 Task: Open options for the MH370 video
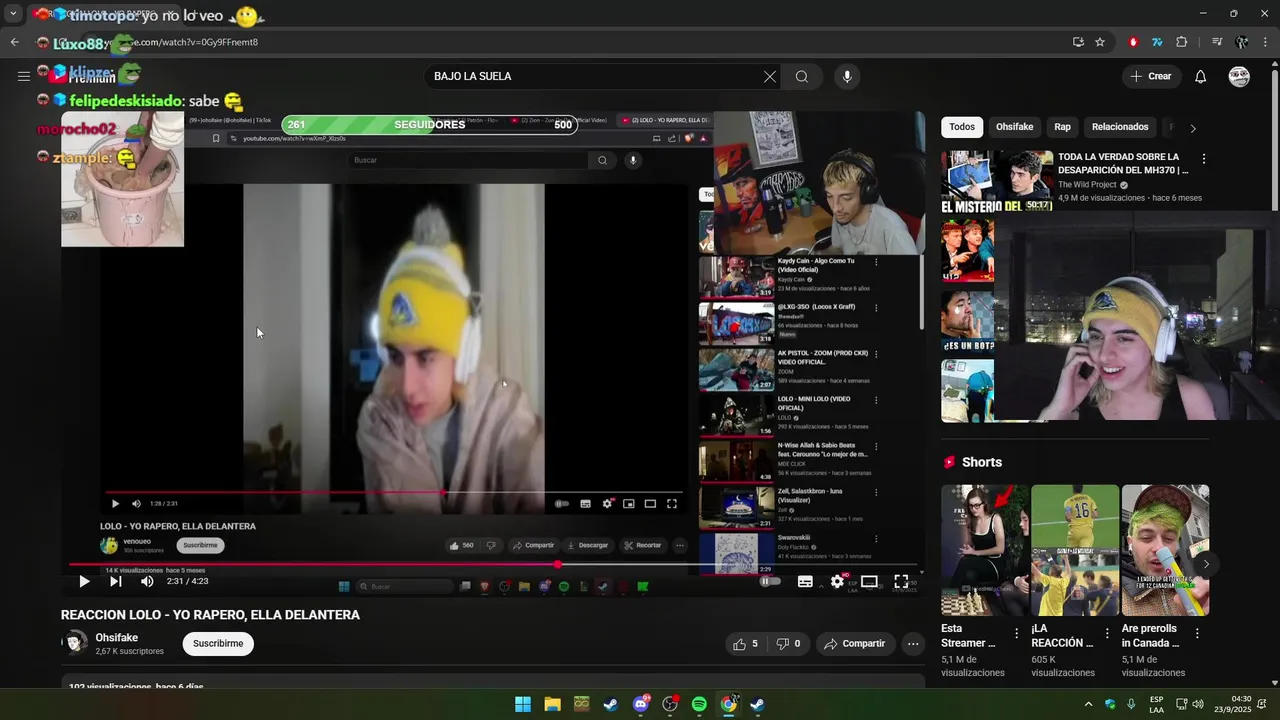pyautogui.click(x=1204, y=159)
